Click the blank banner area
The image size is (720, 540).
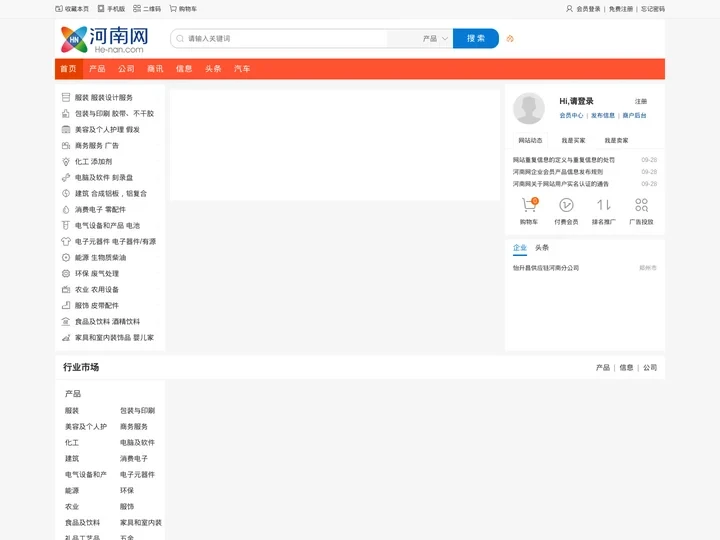pyautogui.click(x=335, y=145)
